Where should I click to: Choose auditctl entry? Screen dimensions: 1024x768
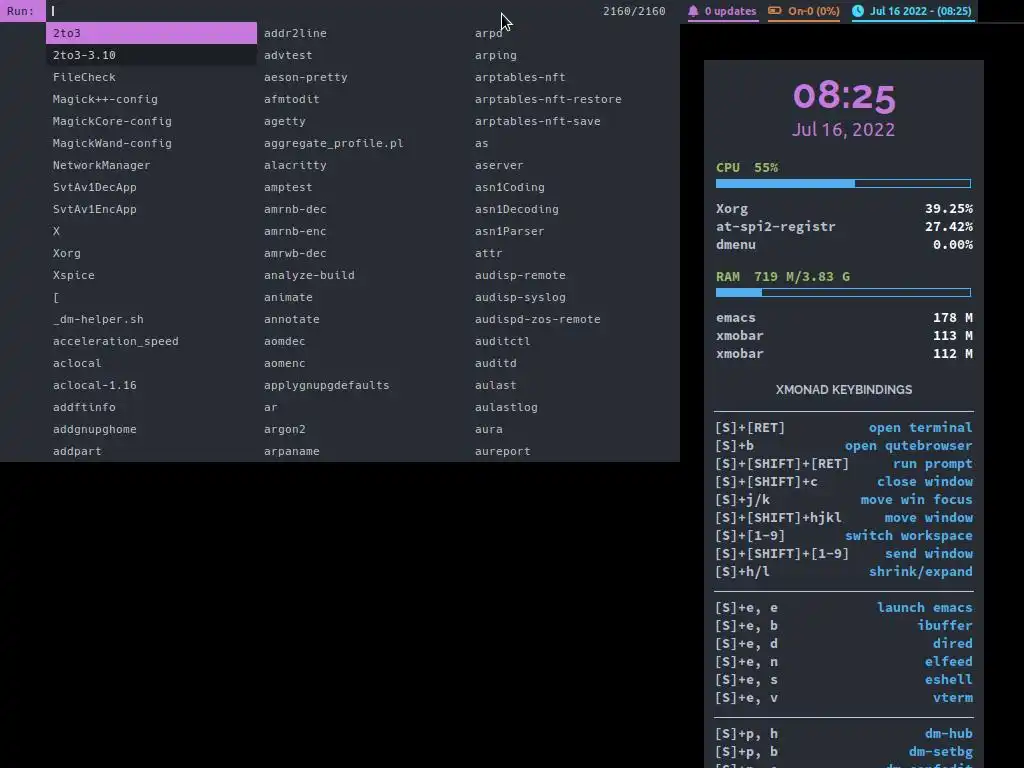point(502,341)
